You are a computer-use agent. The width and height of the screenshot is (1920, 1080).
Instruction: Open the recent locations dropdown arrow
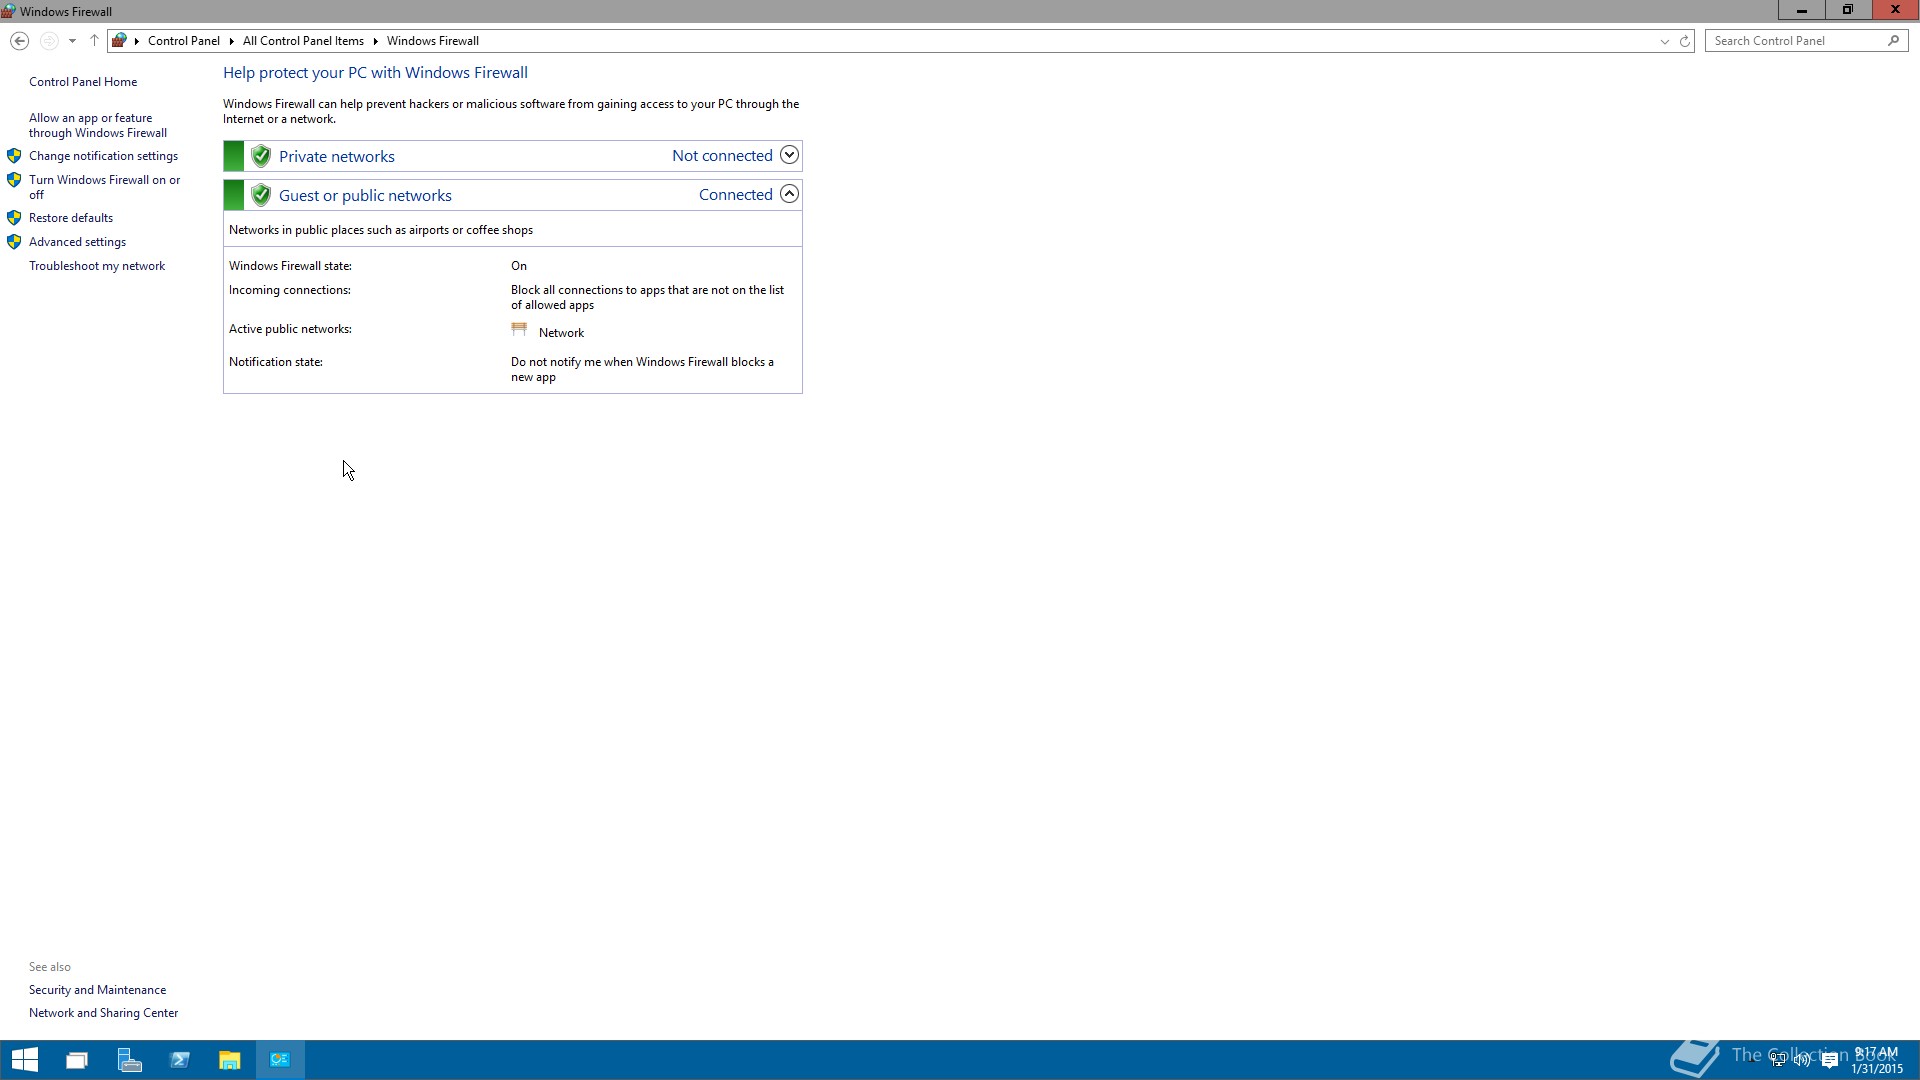72,41
